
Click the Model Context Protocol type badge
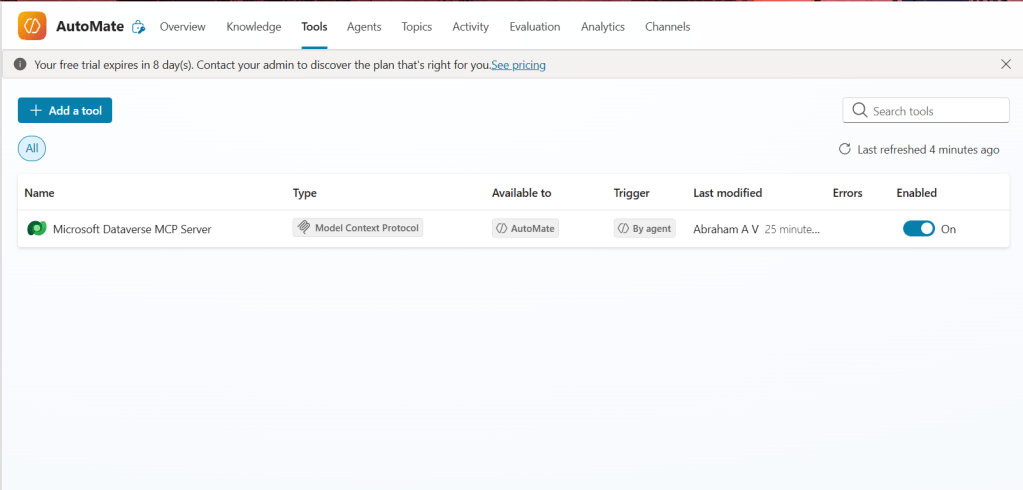(x=358, y=228)
